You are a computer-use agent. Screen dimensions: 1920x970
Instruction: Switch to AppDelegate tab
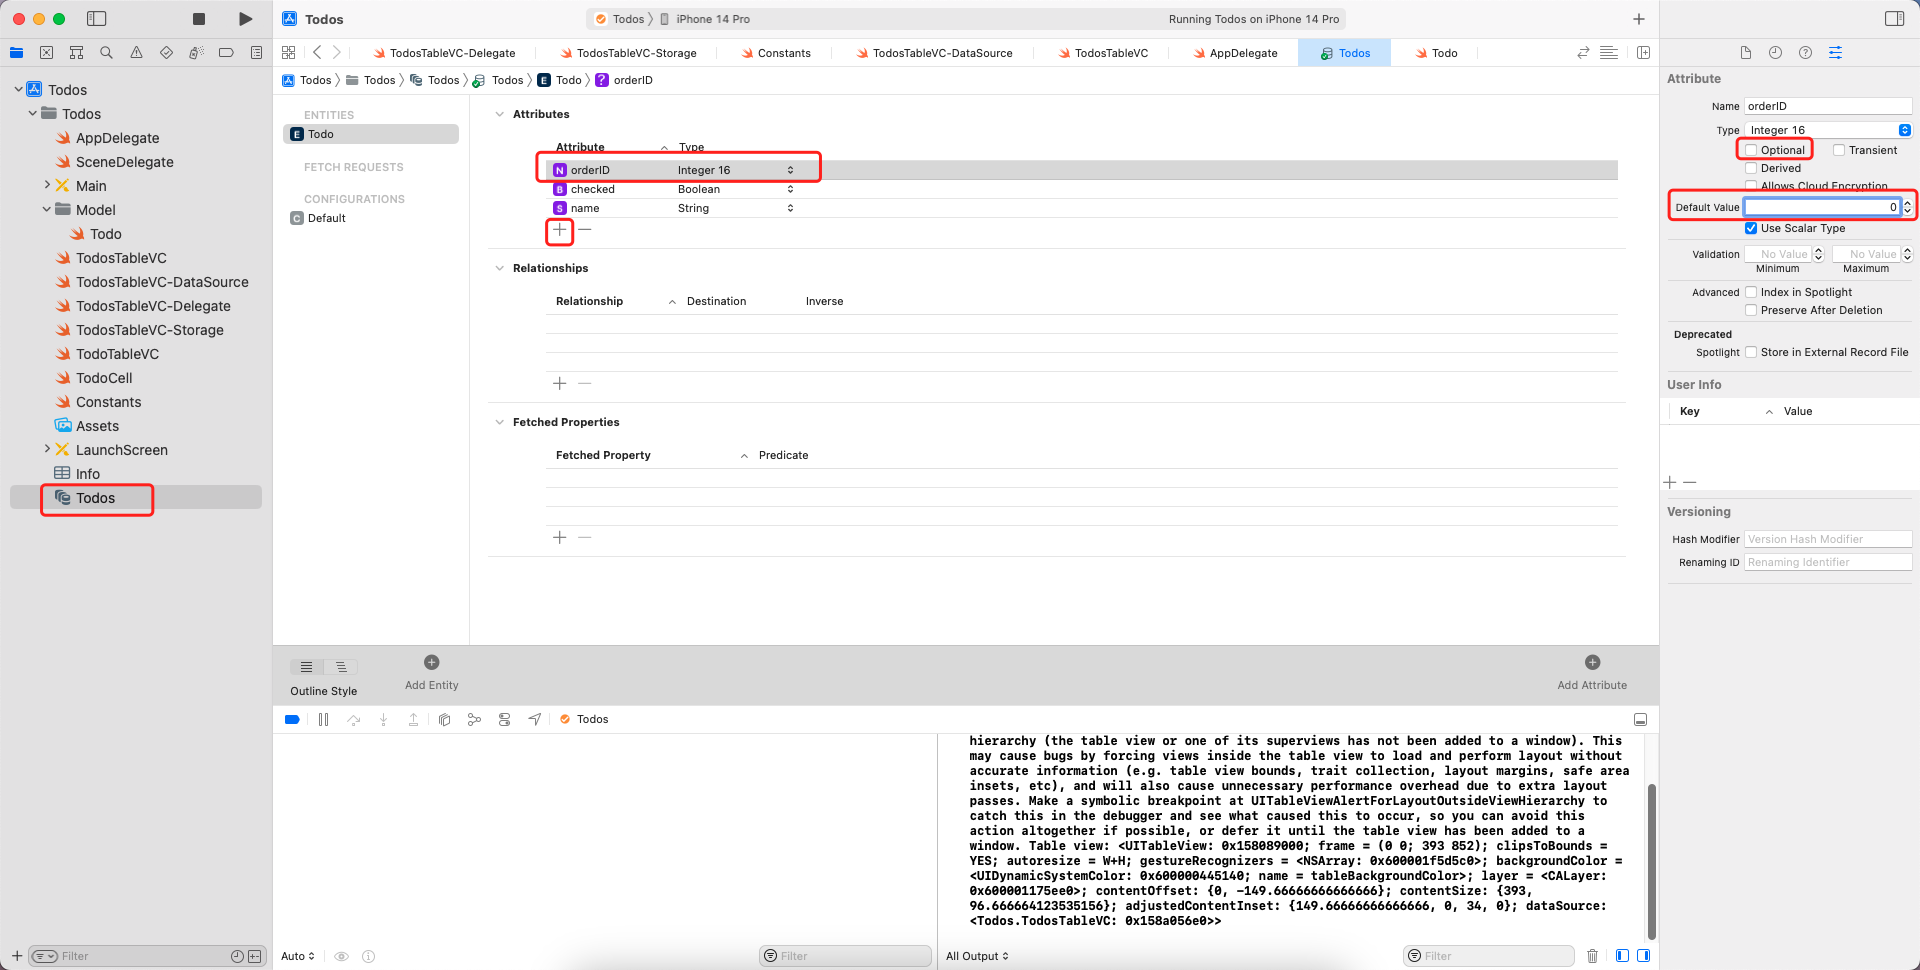coord(1235,53)
